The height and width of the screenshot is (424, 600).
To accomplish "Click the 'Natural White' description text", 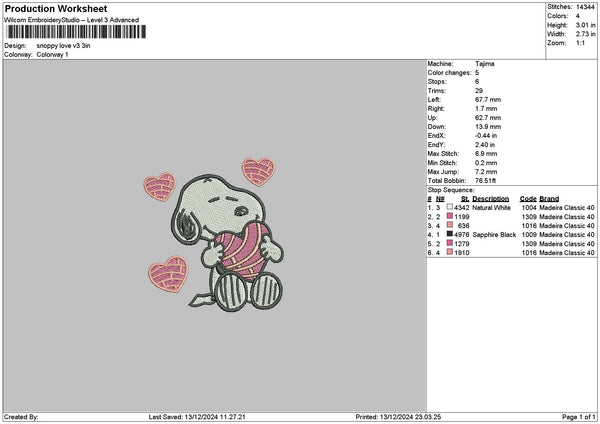I will [491, 207].
